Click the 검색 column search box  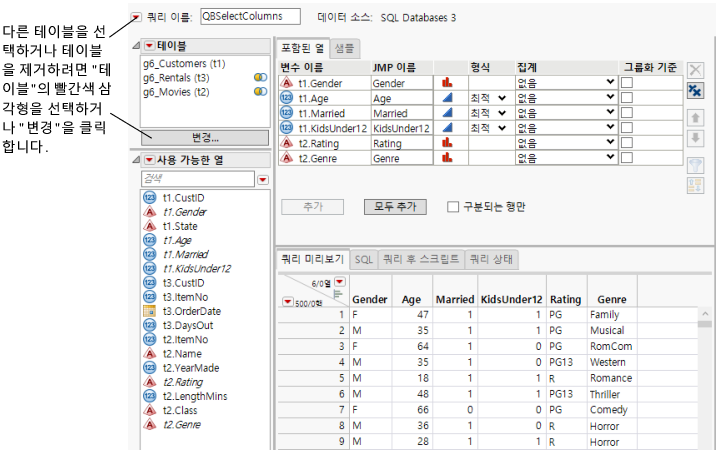pos(197,179)
